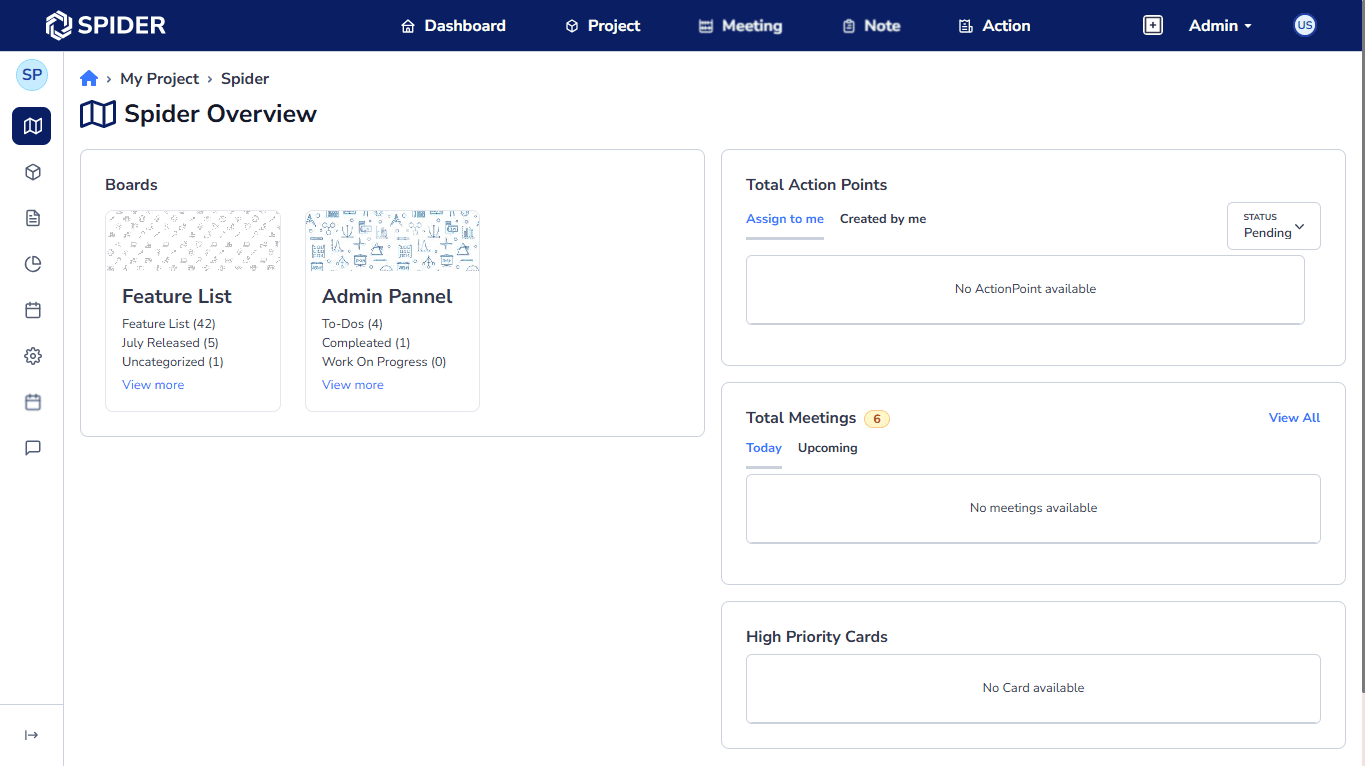This screenshot has width=1365, height=766.
Task: Open the Admin account dropdown
Action: pos(1219,25)
